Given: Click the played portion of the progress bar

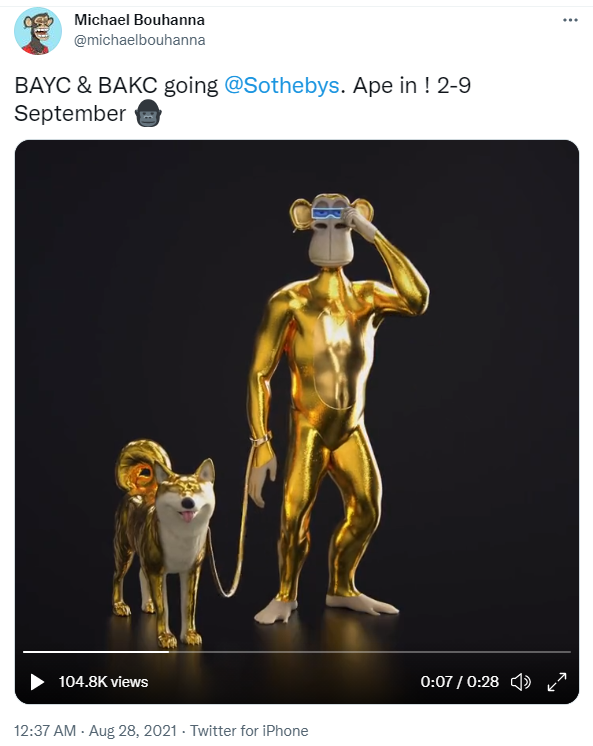Looking at the screenshot, I should (96, 652).
